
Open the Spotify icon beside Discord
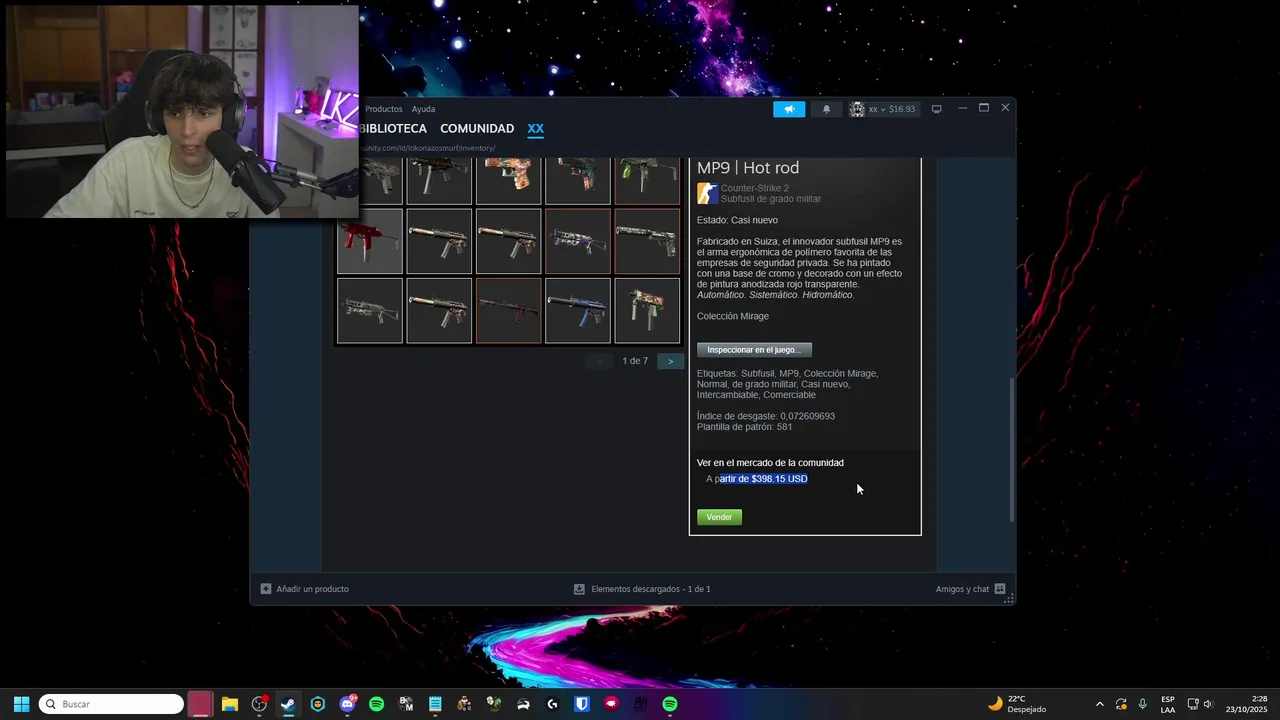coord(377,704)
